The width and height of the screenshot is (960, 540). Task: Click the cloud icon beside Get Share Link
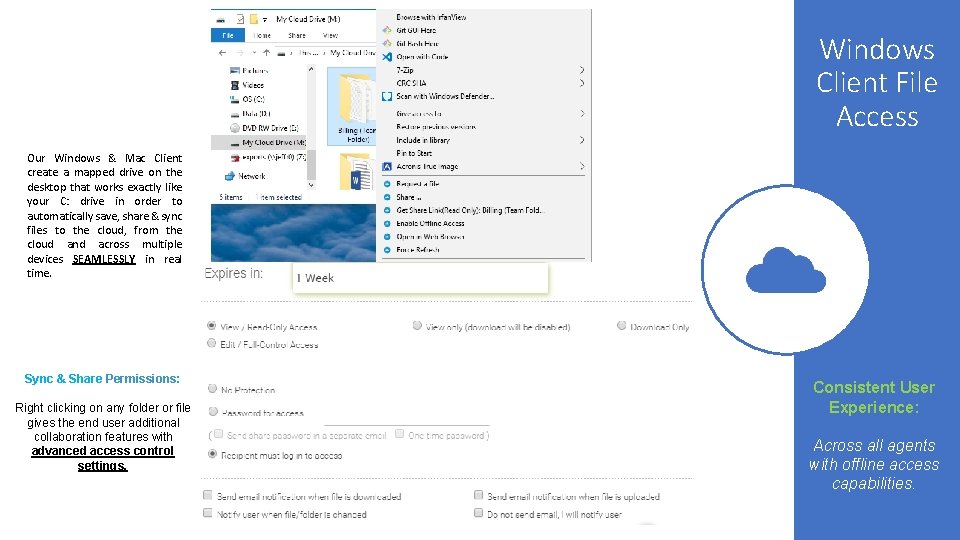(387, 210)
